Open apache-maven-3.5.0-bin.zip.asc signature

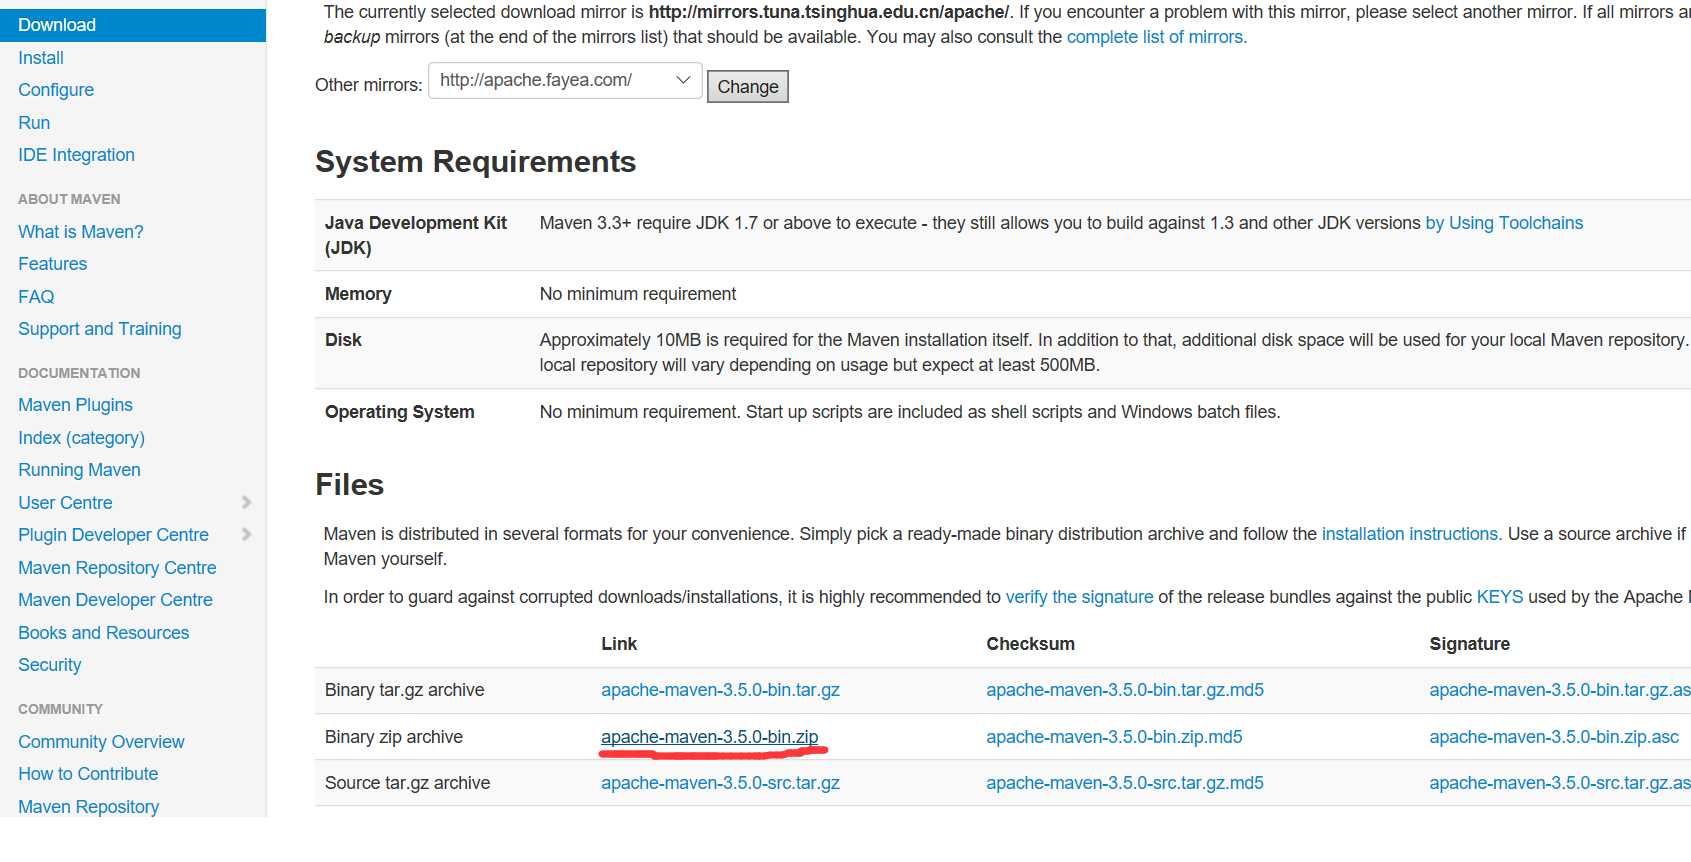click(1554, 737)
